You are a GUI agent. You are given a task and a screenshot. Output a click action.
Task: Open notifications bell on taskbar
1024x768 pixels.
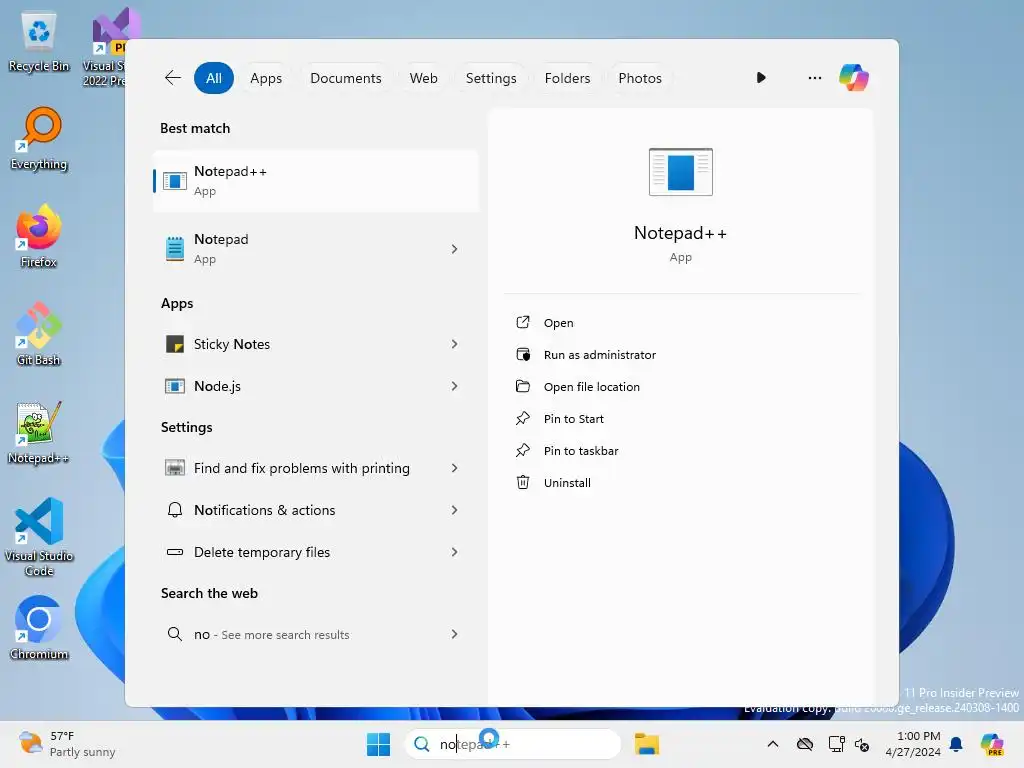(956, 744)
